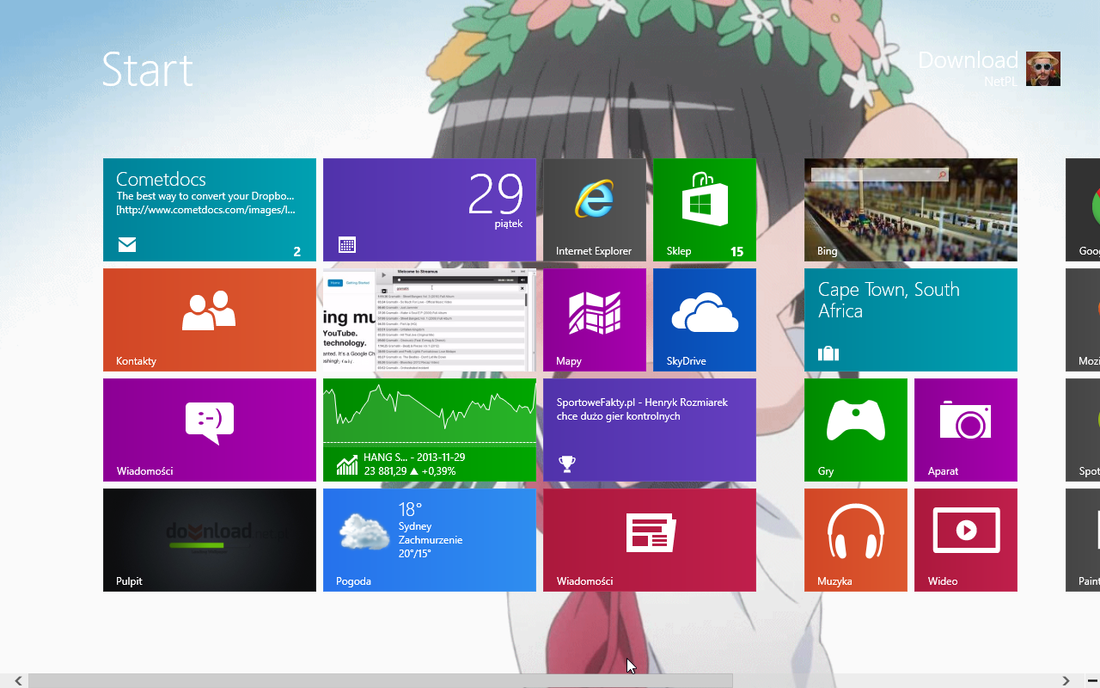Open the HANG S... finance chart tile
This screenshot has height=688, width=1100.
coord(429,430)
